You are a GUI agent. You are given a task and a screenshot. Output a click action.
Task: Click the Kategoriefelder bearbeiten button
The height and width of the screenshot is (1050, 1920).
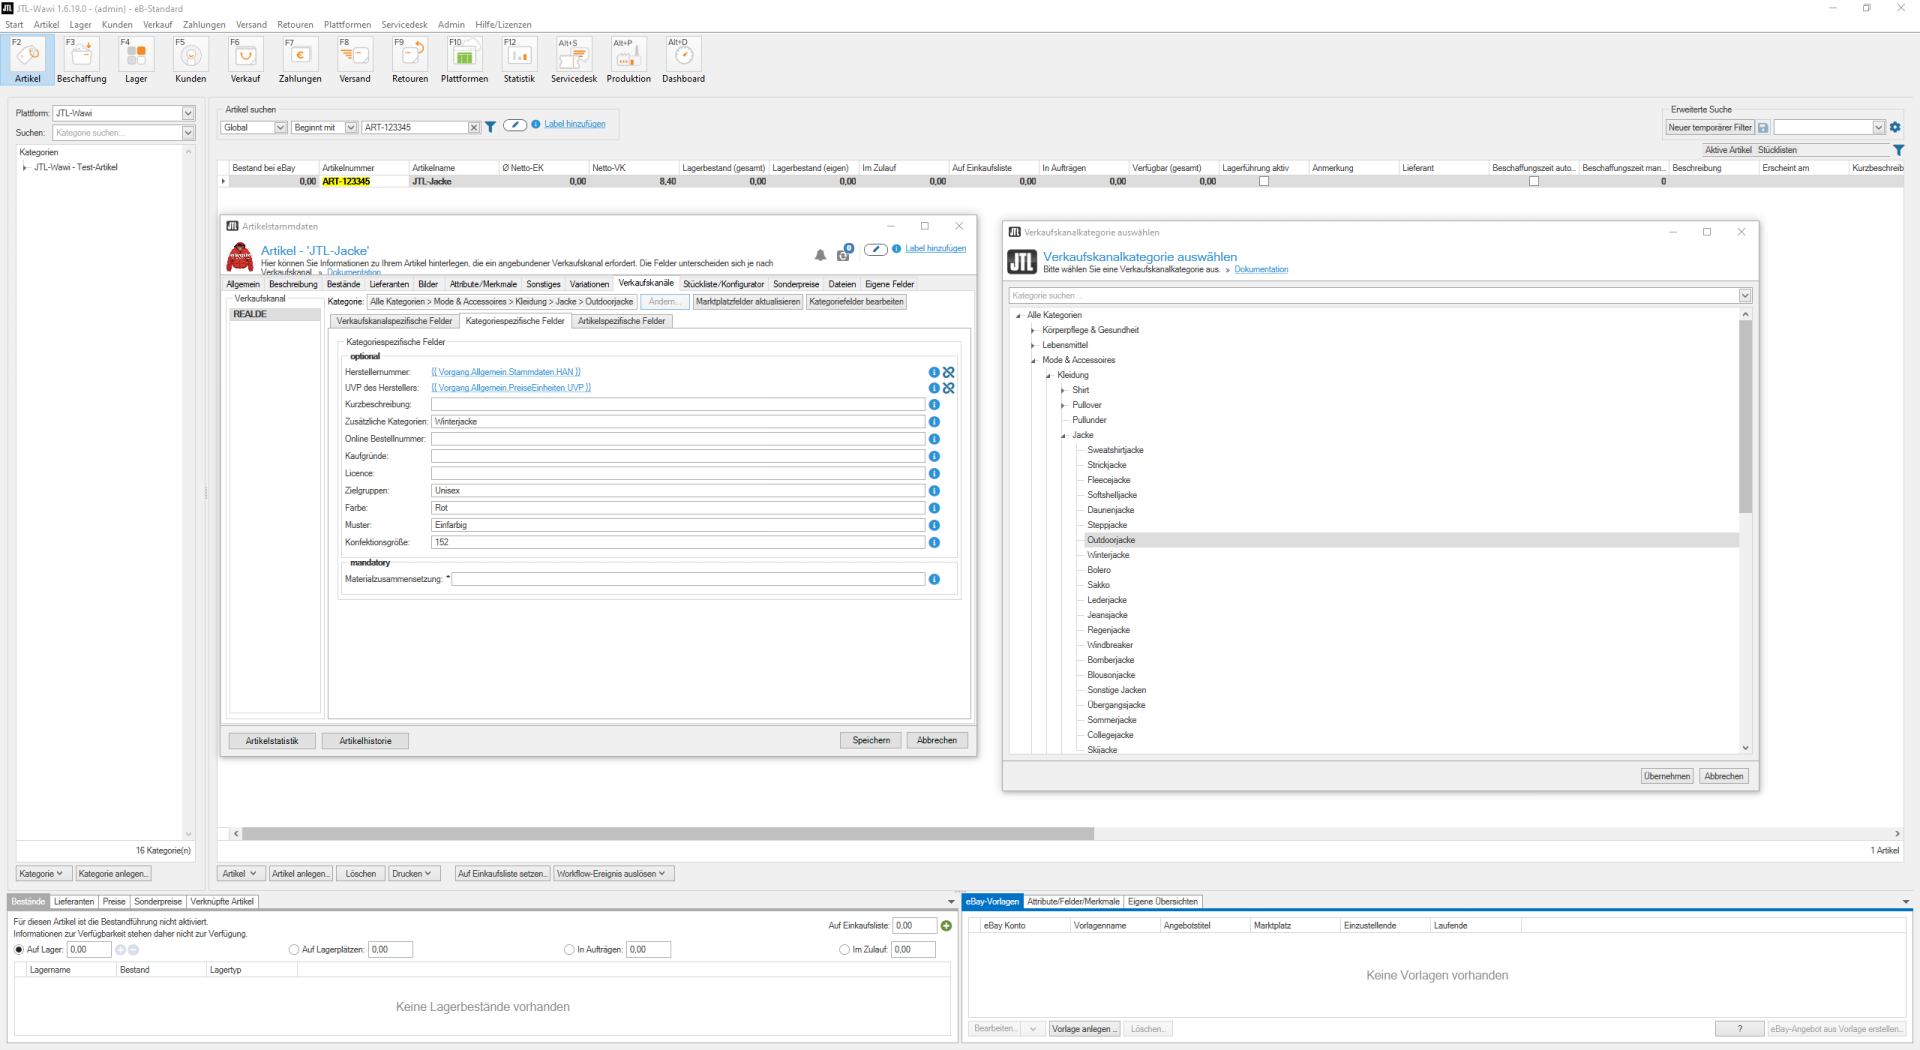856,302
